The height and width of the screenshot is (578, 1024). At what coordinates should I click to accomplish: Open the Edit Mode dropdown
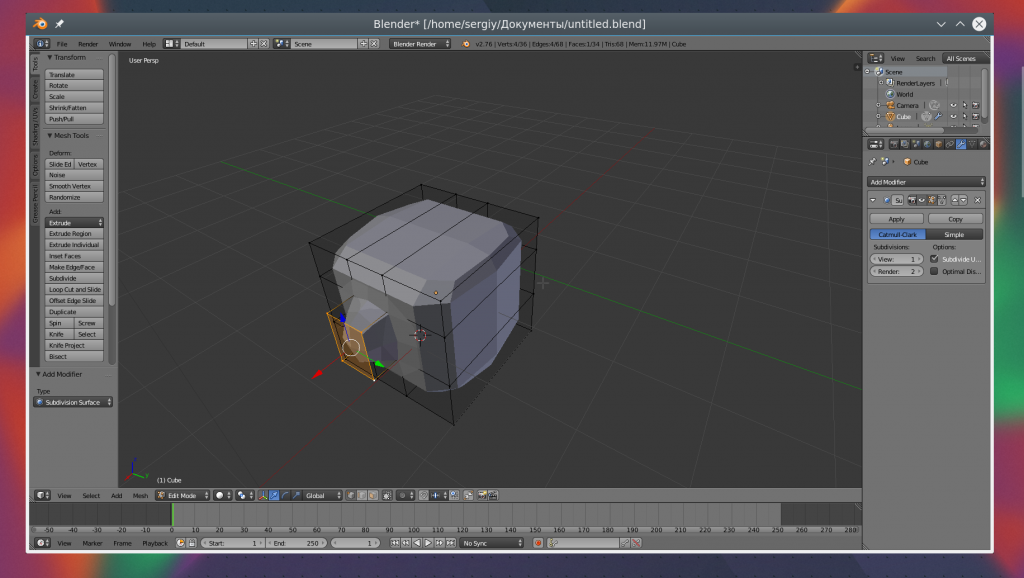coord(182,495)
